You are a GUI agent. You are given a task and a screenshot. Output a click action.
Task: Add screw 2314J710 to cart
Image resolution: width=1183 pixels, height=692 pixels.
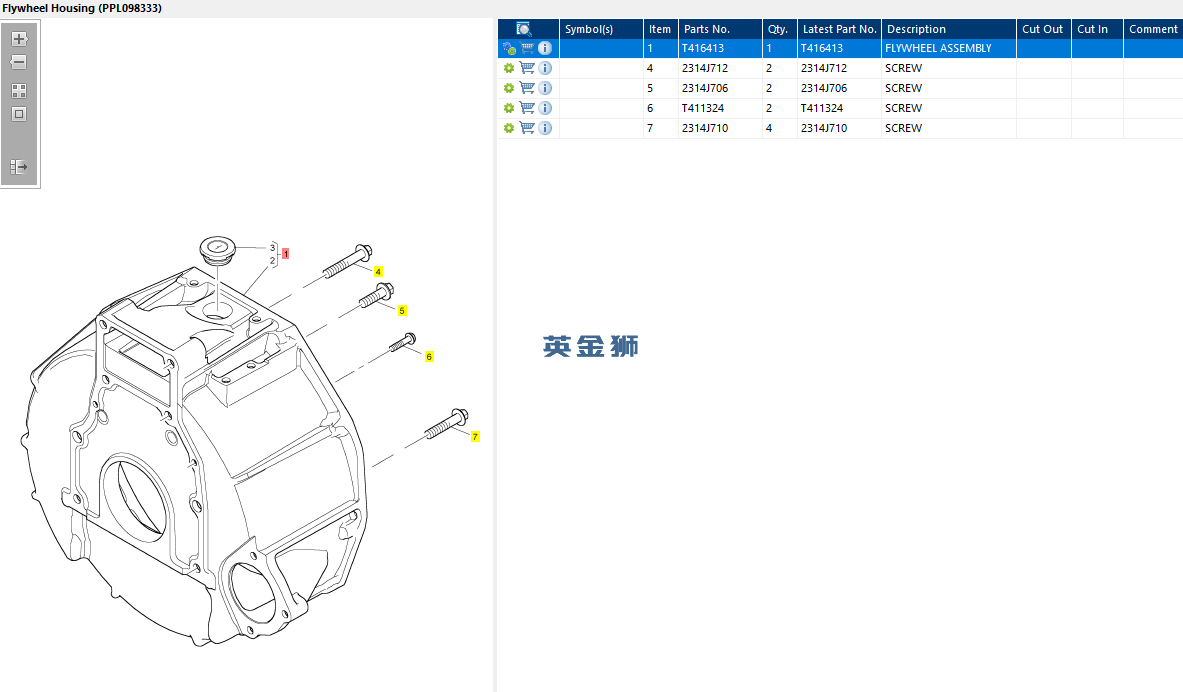tap(527, 128)
